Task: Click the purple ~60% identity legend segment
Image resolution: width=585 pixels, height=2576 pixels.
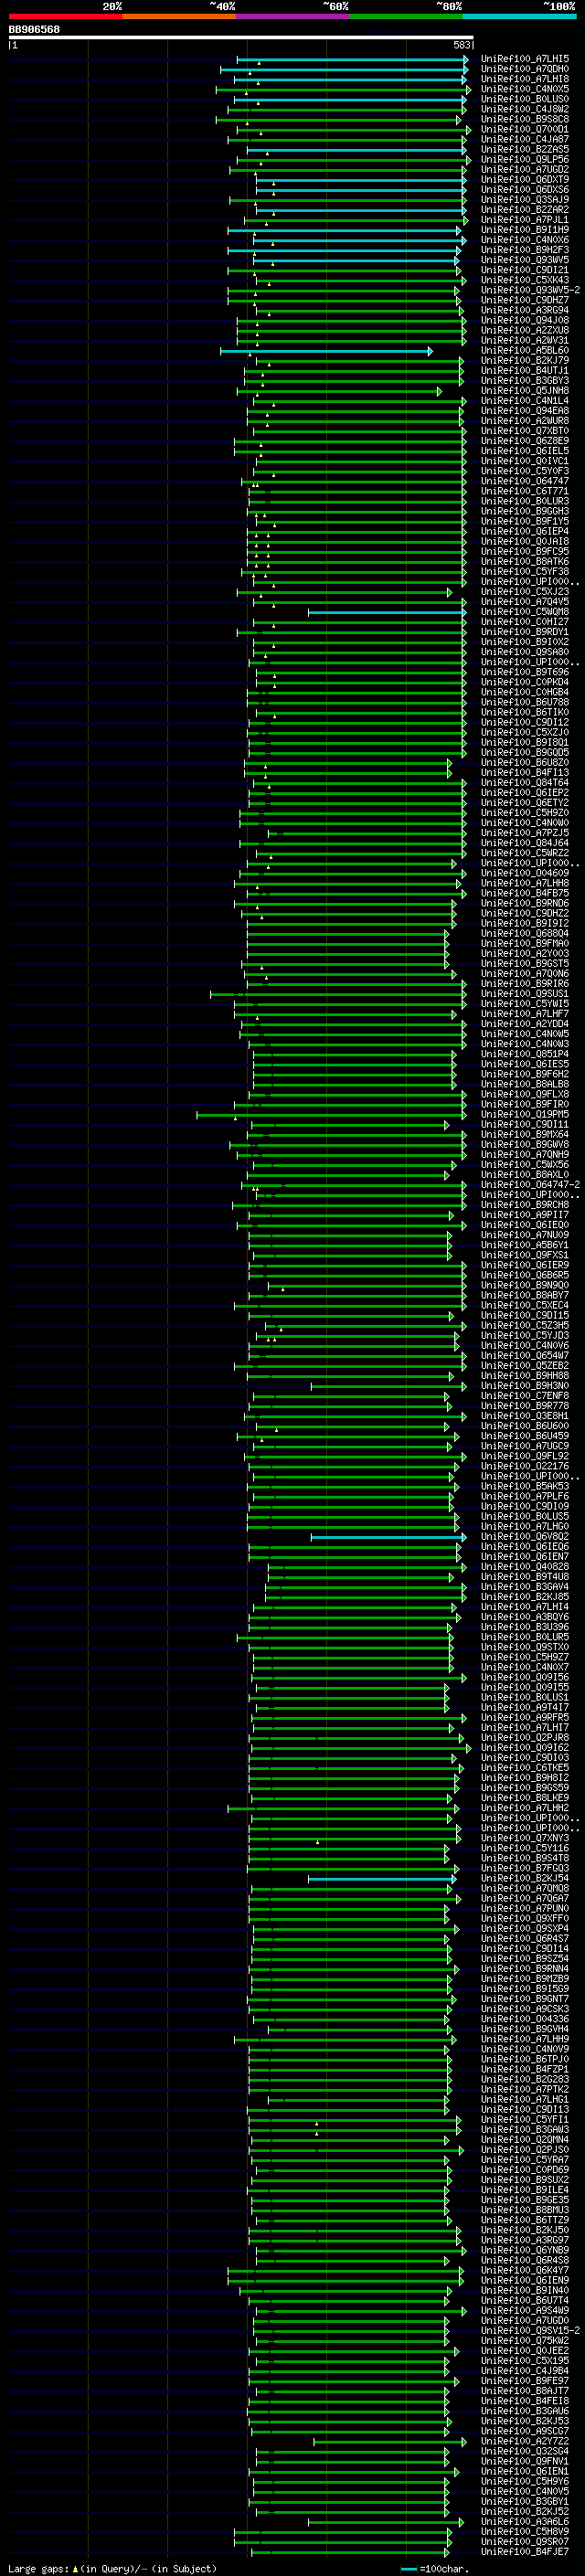Action: click(293, 16)
